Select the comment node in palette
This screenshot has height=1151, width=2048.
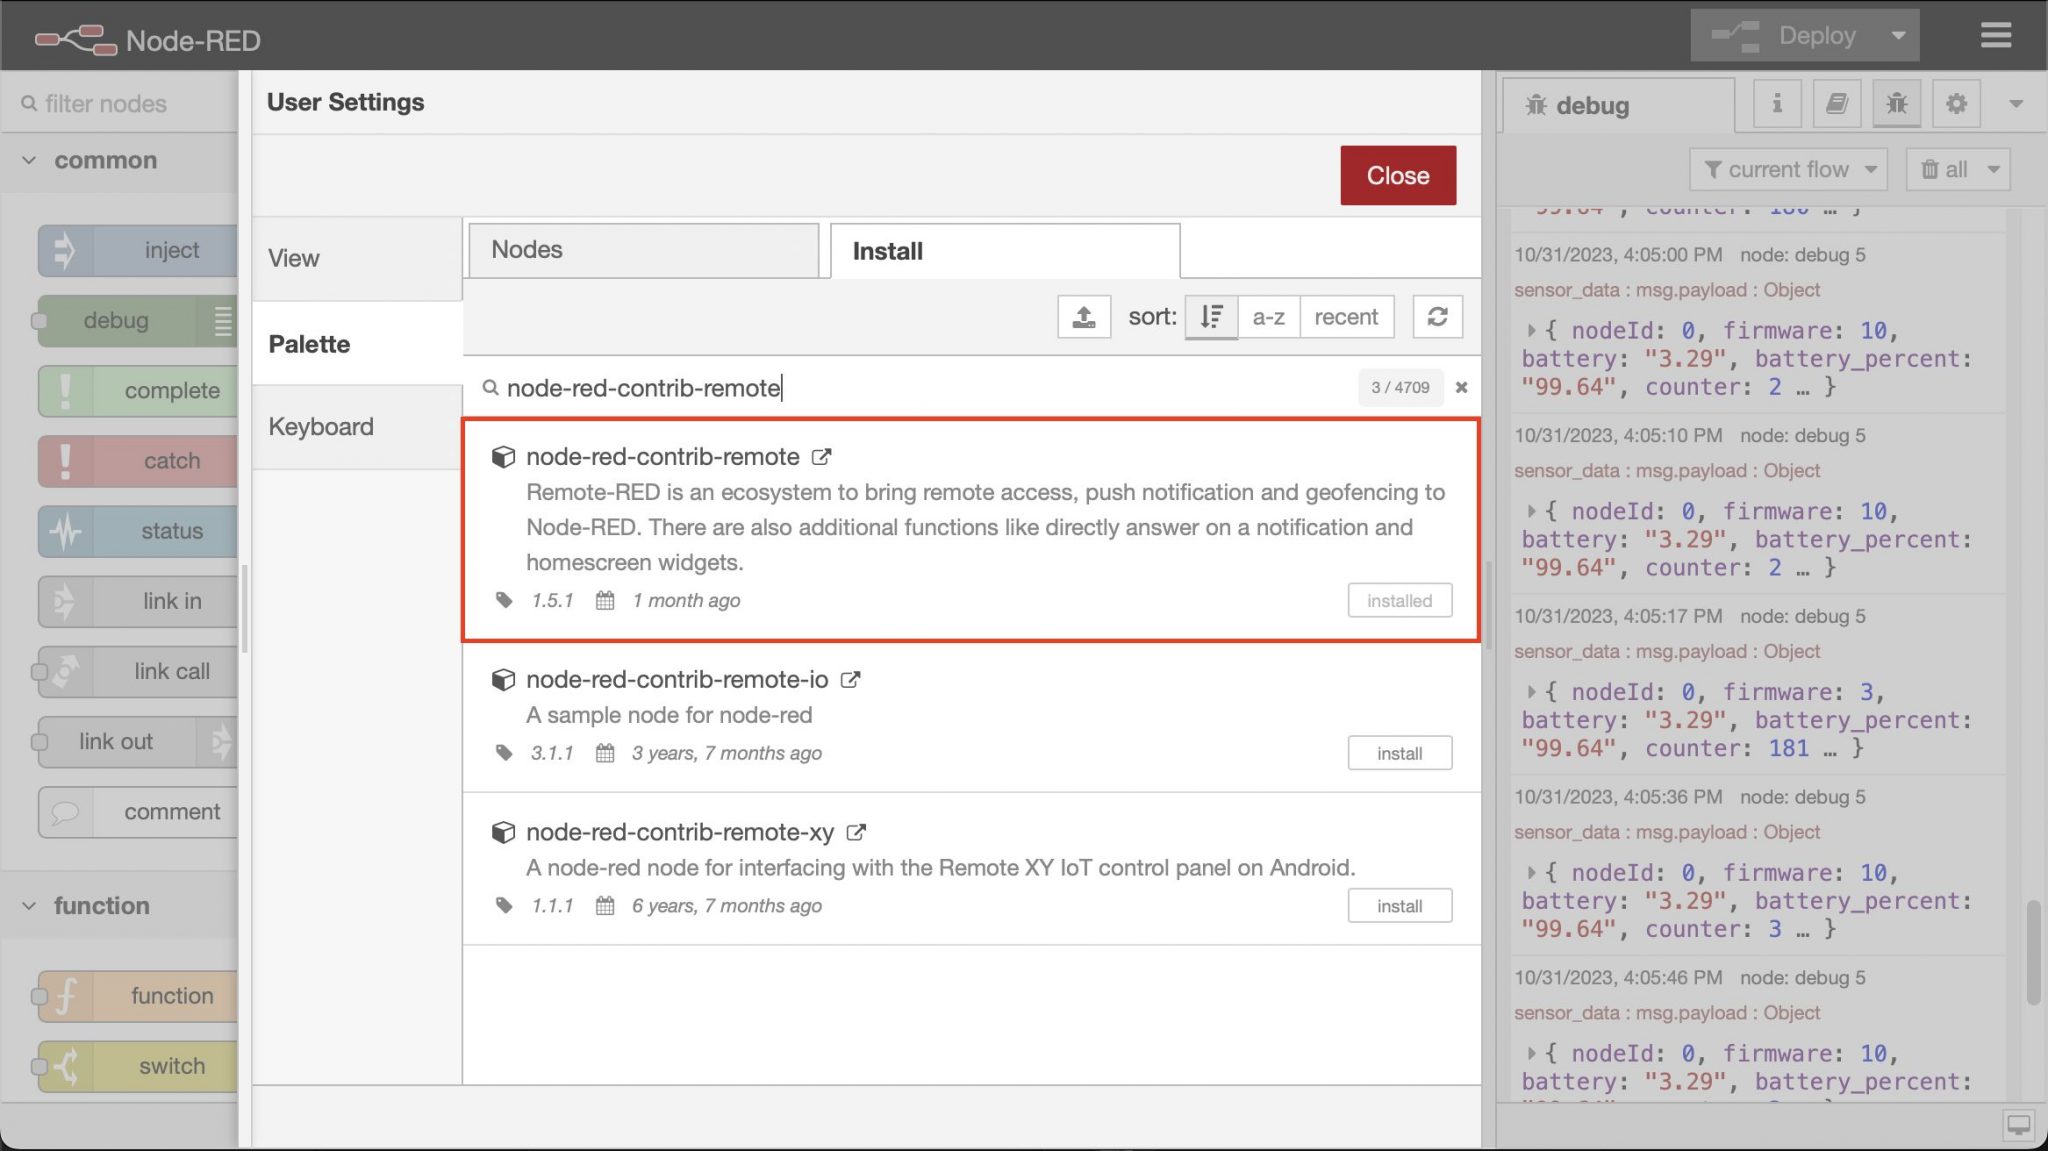(138, 812)
